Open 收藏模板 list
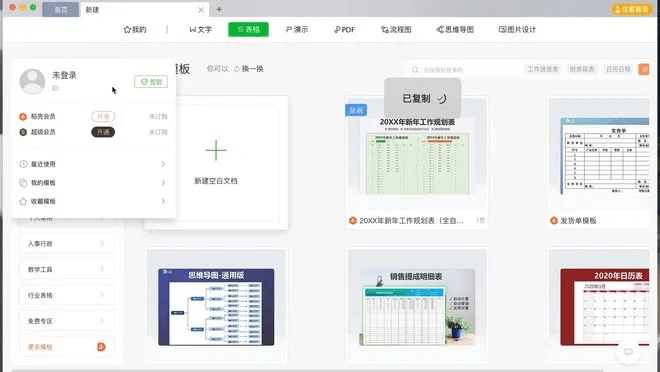Image resolution: width=660 pixels, height=372 pixels. [x=93, y=201]
